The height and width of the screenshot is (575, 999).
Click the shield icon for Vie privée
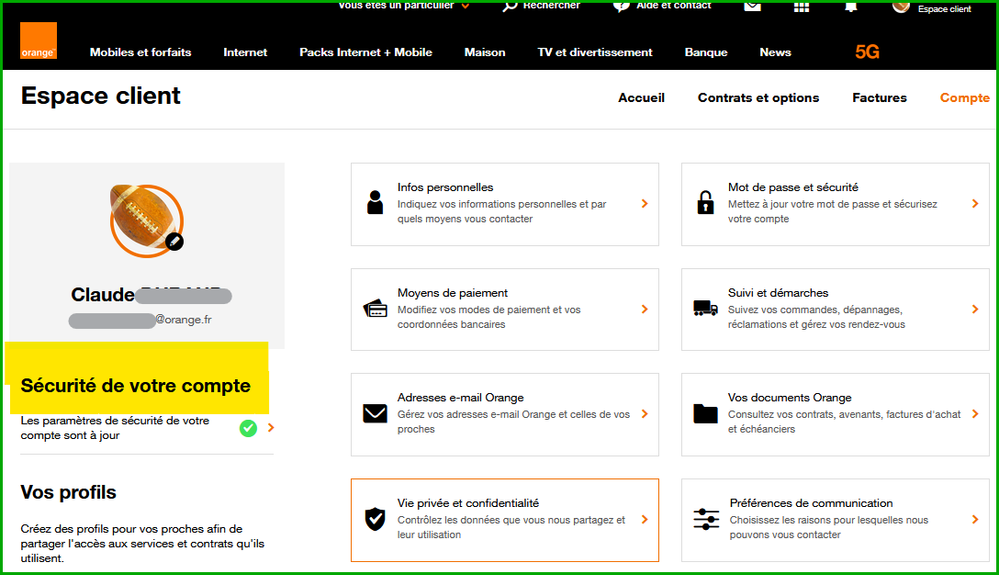[x=375, y=519]
